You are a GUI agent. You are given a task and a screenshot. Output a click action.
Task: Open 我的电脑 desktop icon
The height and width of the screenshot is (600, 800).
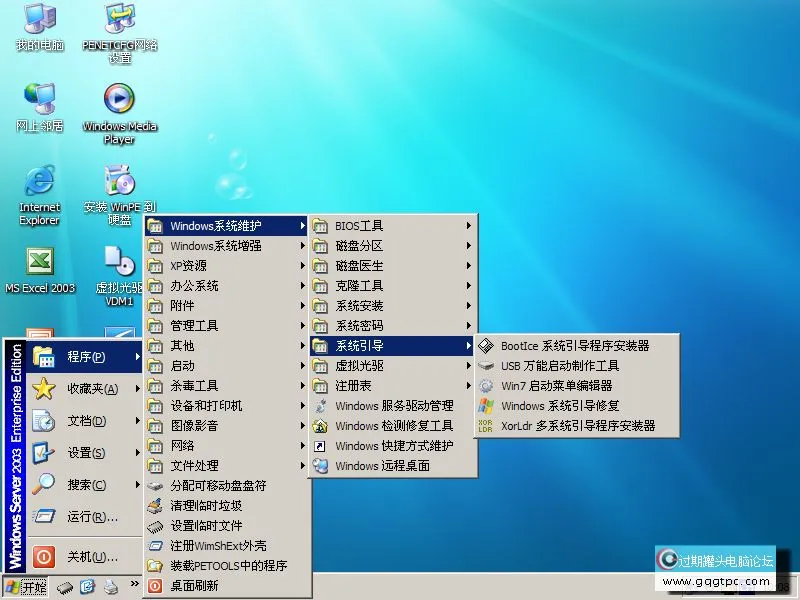[x=39, y=19]
